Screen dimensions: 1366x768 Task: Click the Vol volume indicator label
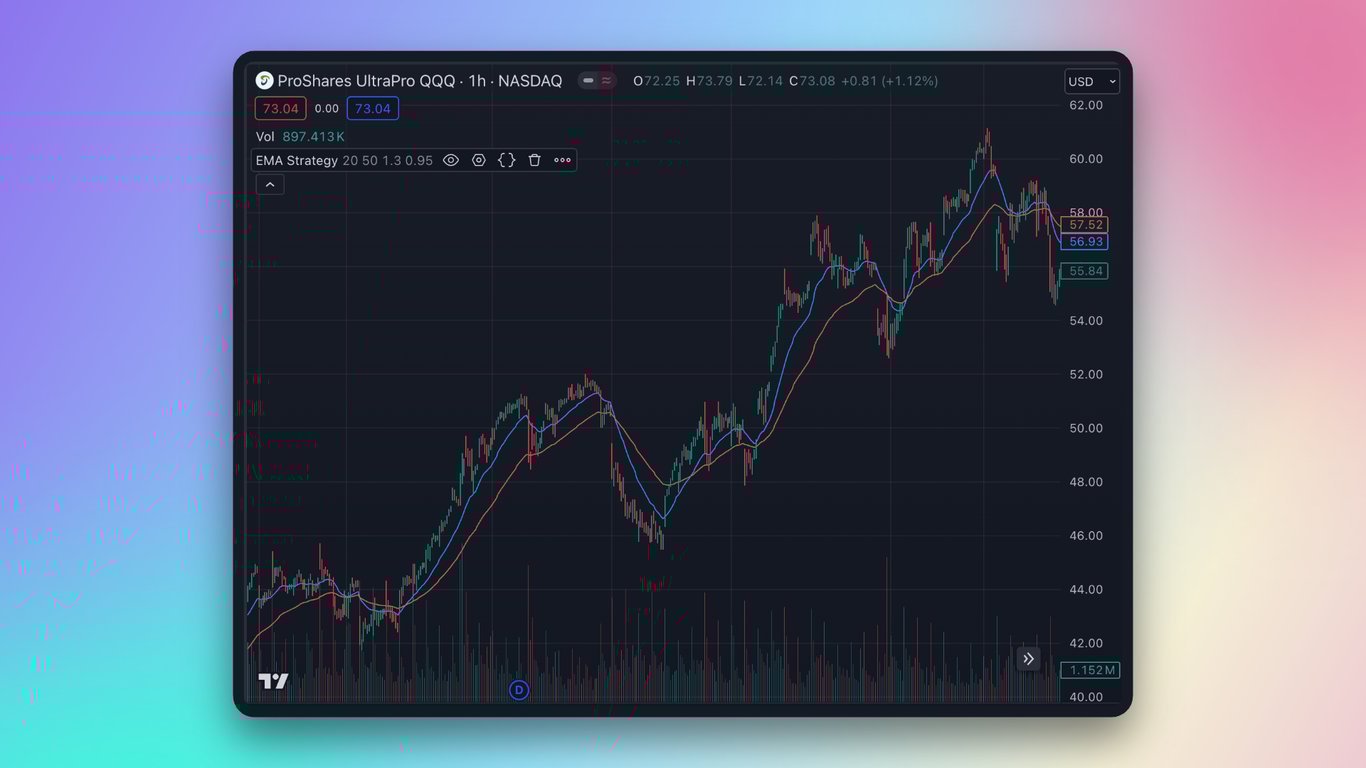point(265,136)
